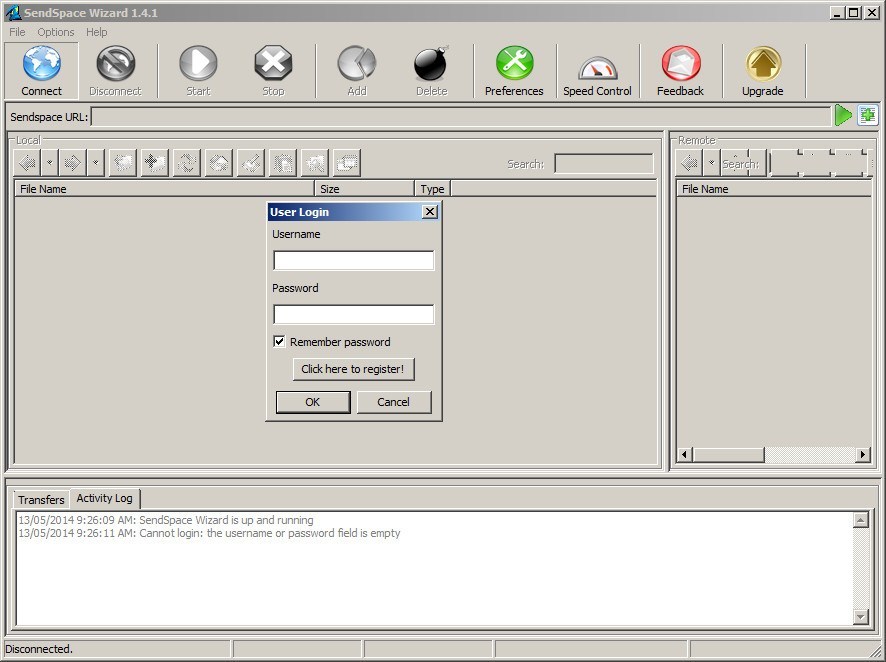Click the 'Cannot login' log entry

point(209,533)
